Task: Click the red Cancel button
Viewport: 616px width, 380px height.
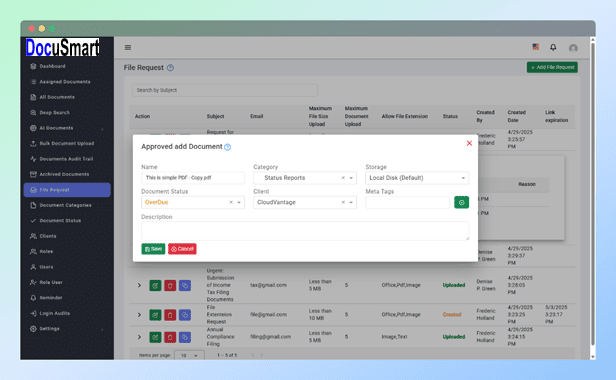Action: [182, 249]
